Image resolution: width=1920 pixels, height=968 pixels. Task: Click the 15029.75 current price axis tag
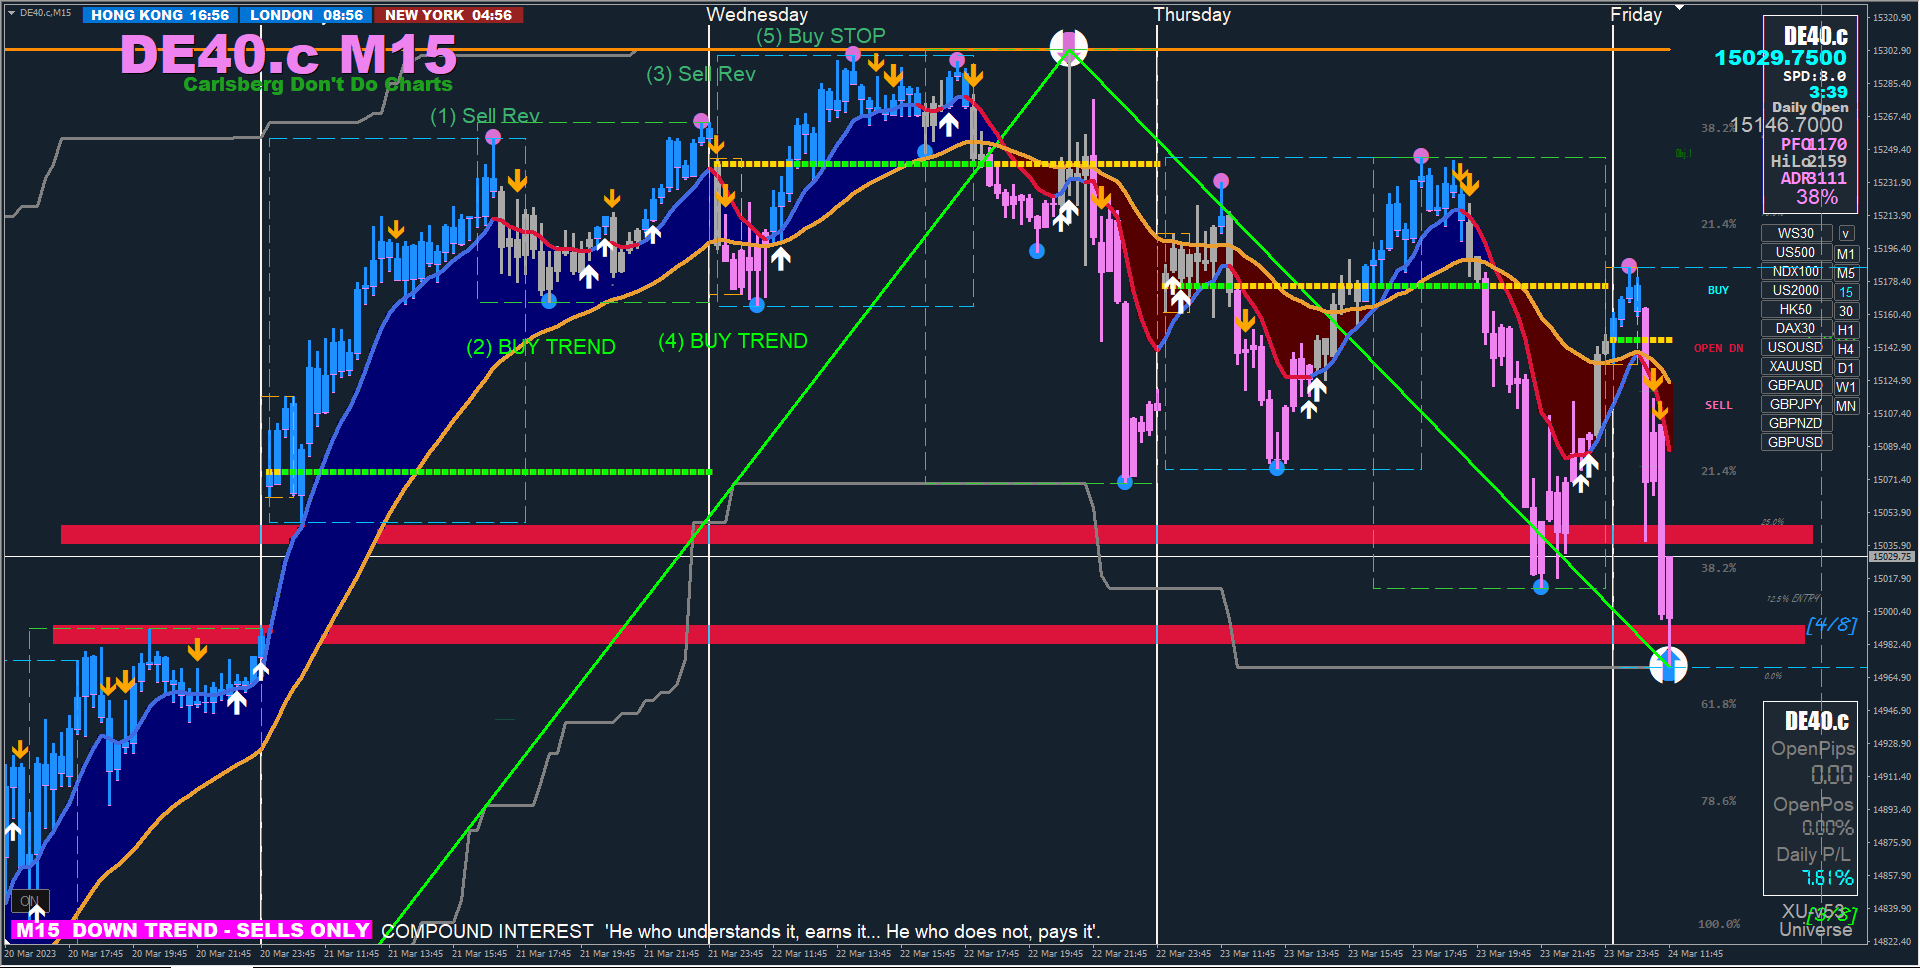pos(1891,556)
